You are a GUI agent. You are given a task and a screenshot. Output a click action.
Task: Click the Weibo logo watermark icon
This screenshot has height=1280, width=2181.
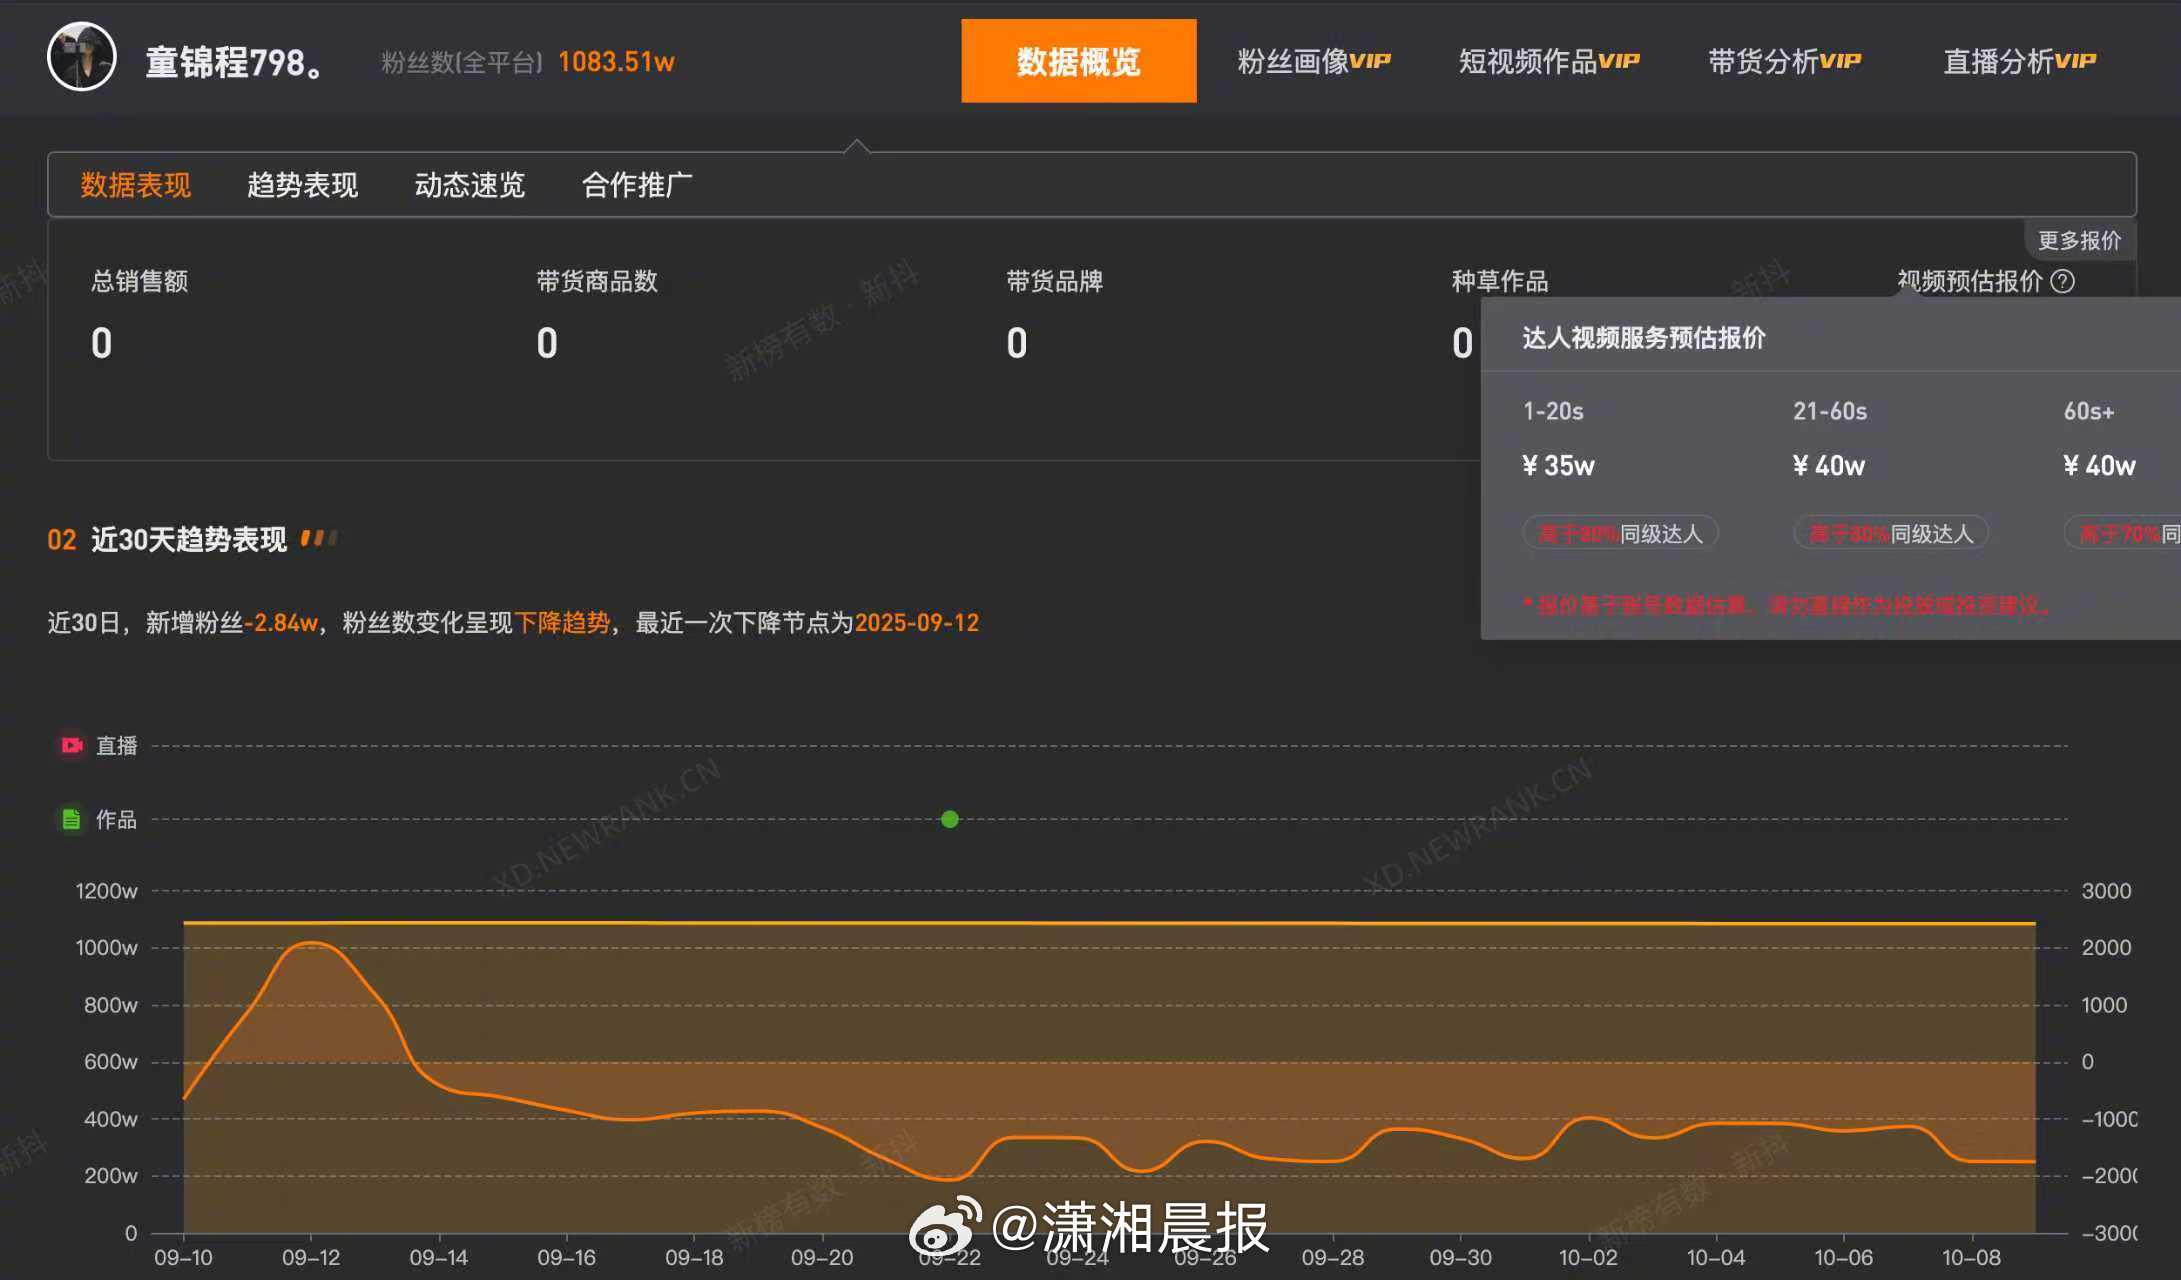[944, 1226]
